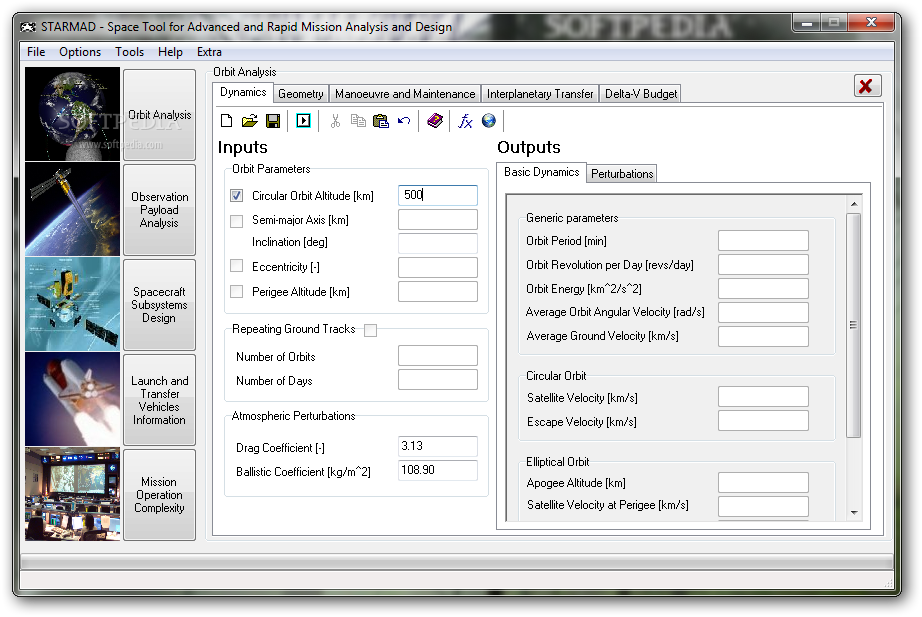
Task: Click the Ballistic Coefficient field
Action: (x=438, y=470)
